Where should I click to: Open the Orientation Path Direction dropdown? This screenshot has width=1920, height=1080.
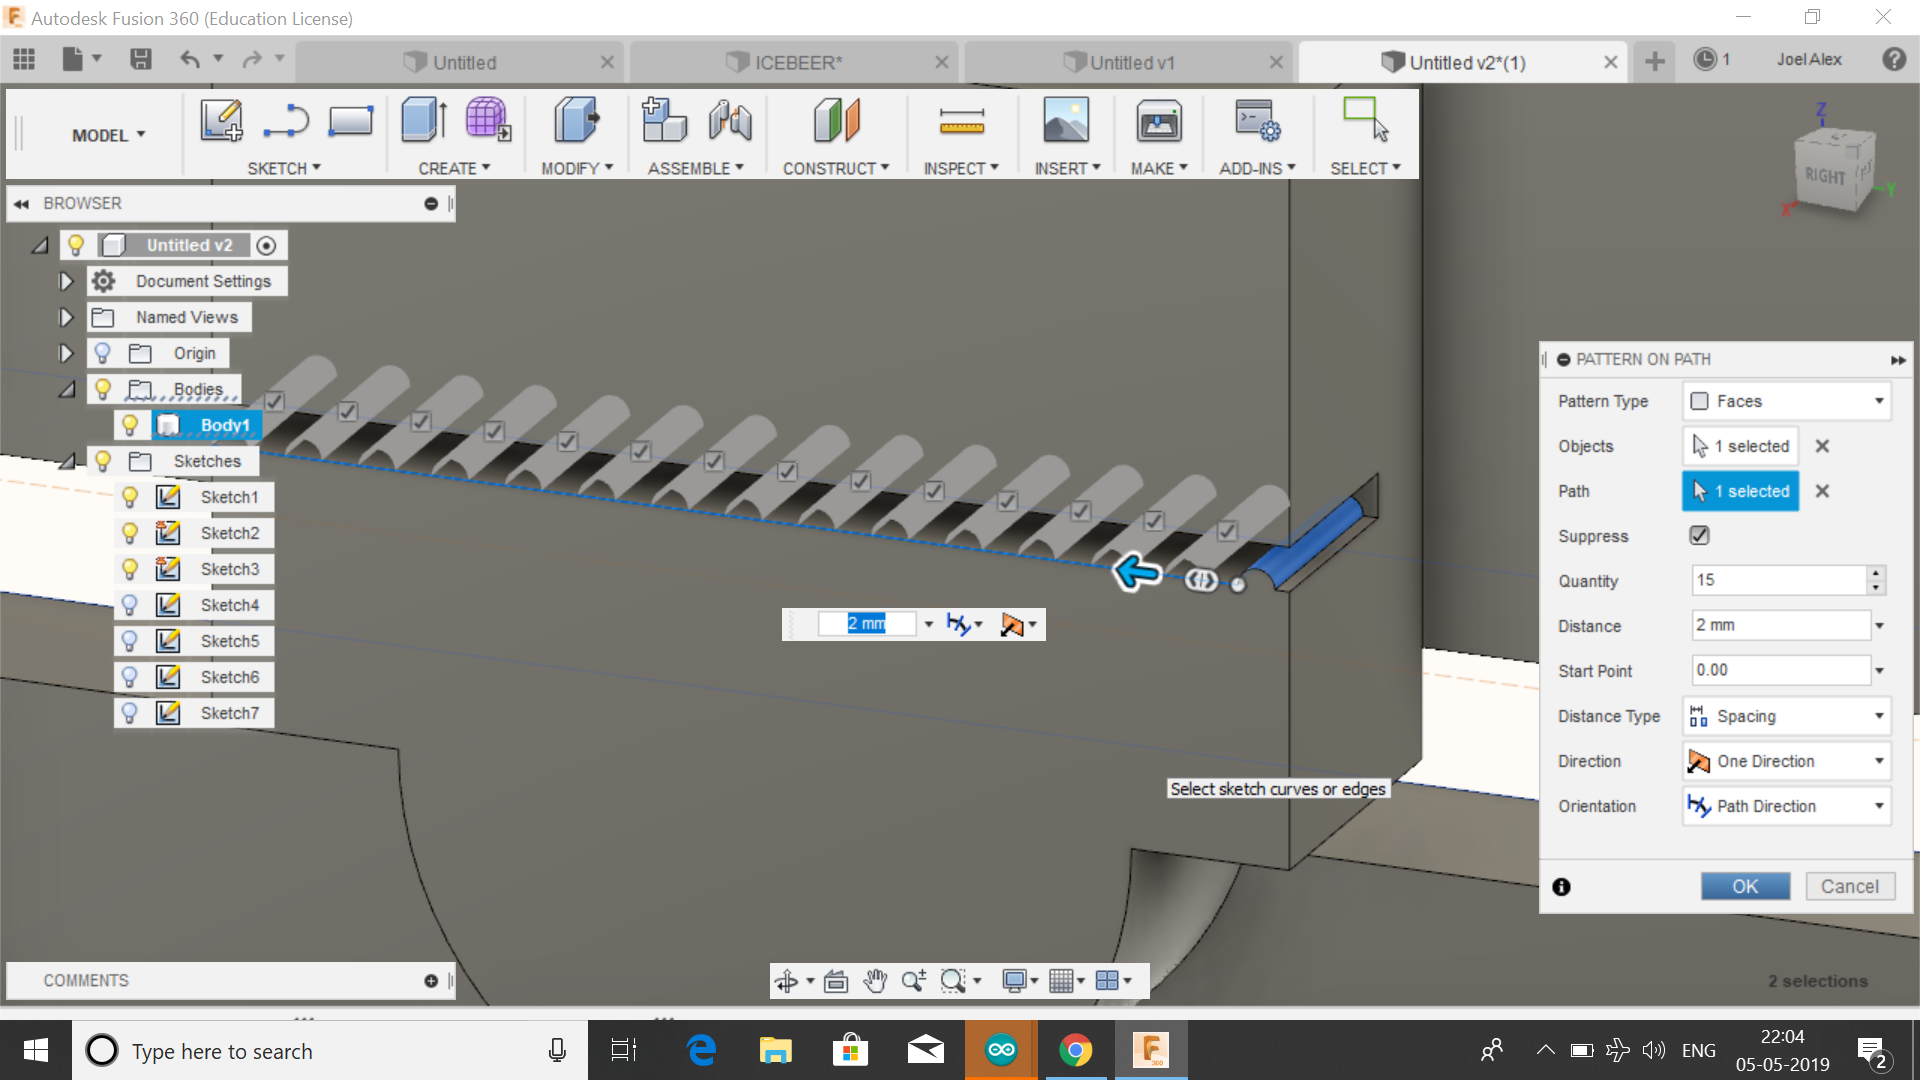[1786, 806]
